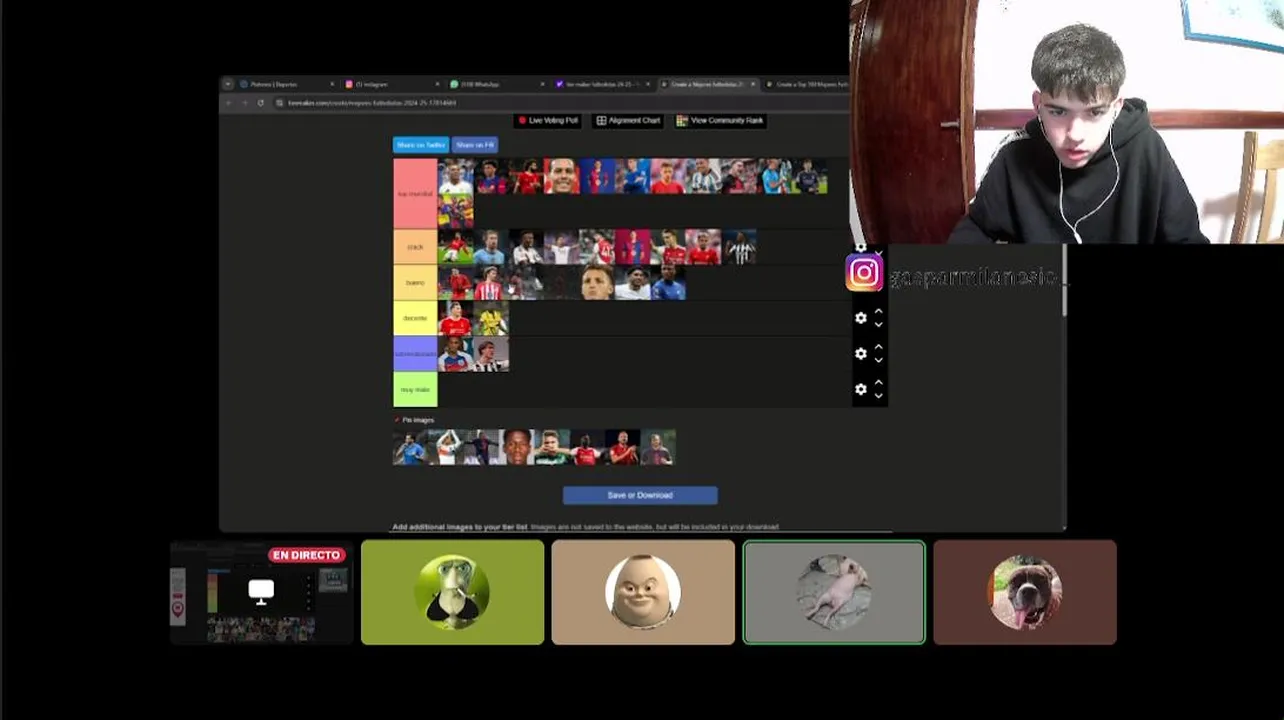
Task: Select last player in unranked pool
Action: point(658,447)
